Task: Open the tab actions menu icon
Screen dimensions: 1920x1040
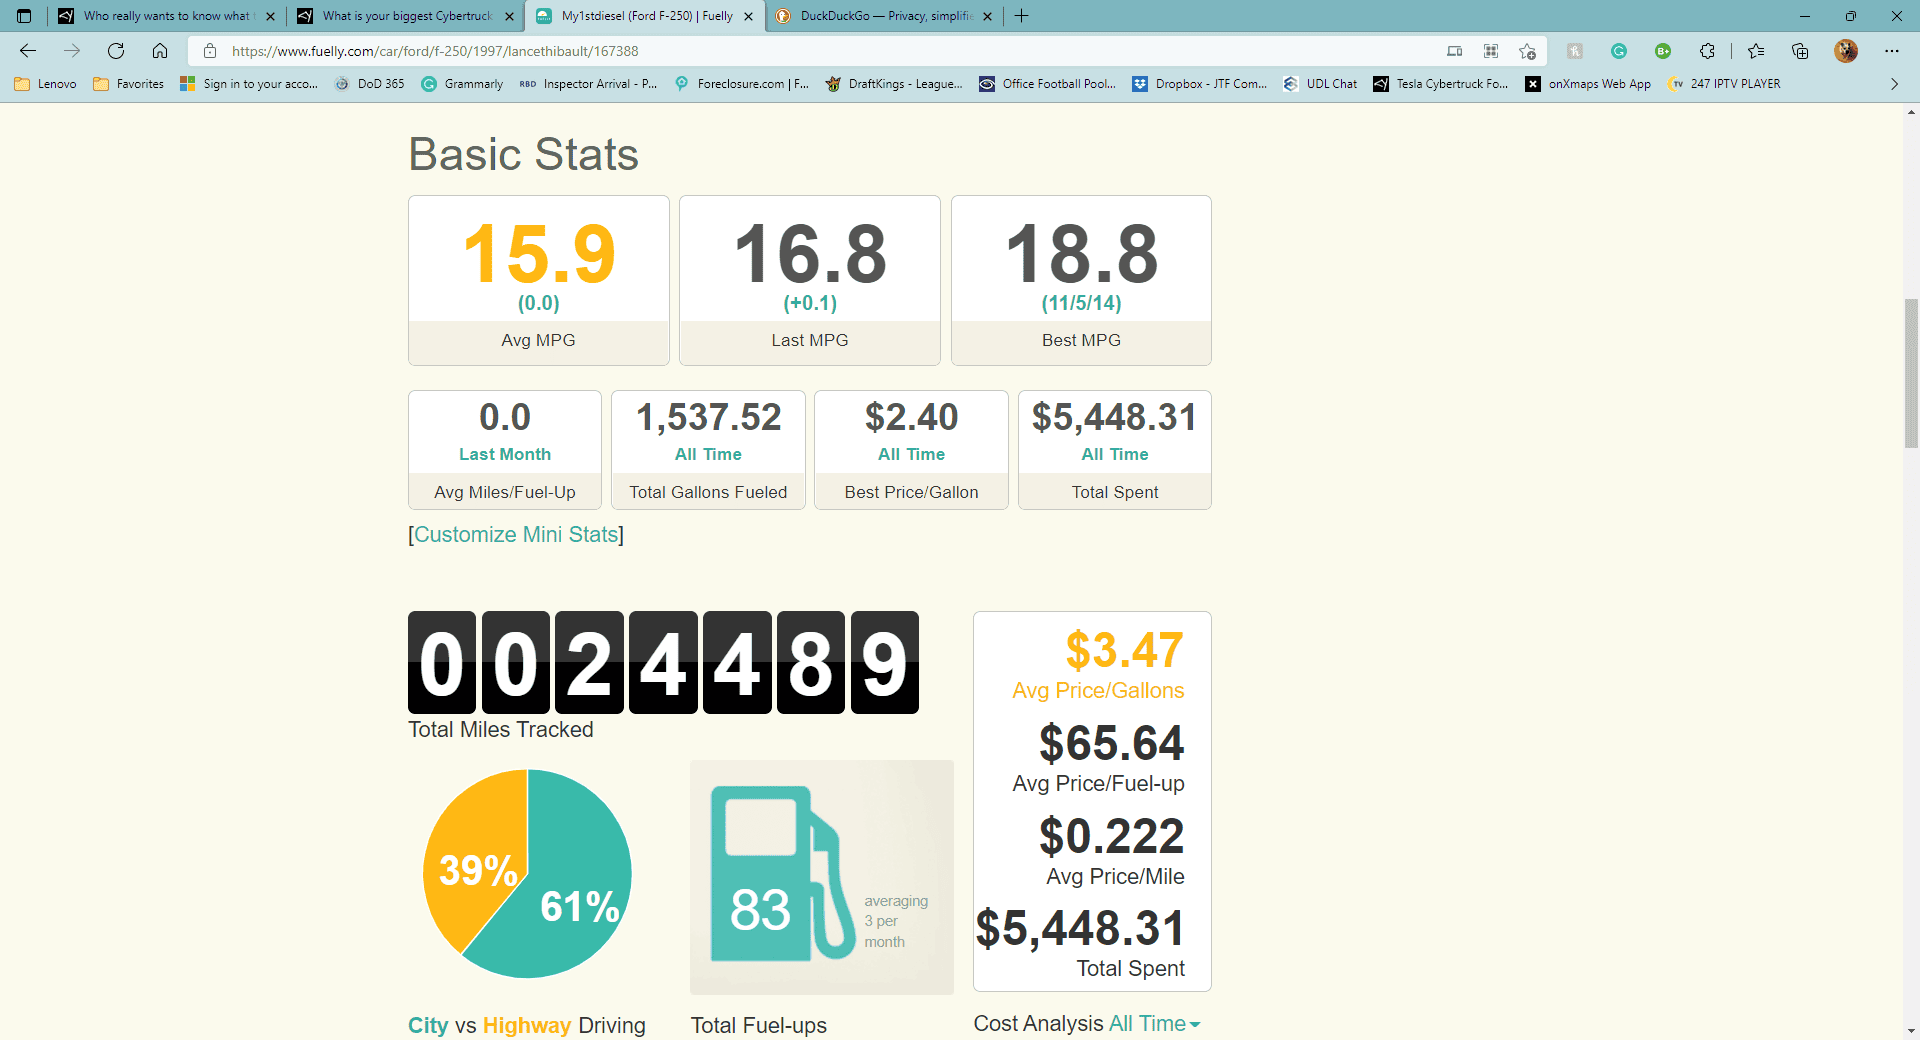Action: 24,16
